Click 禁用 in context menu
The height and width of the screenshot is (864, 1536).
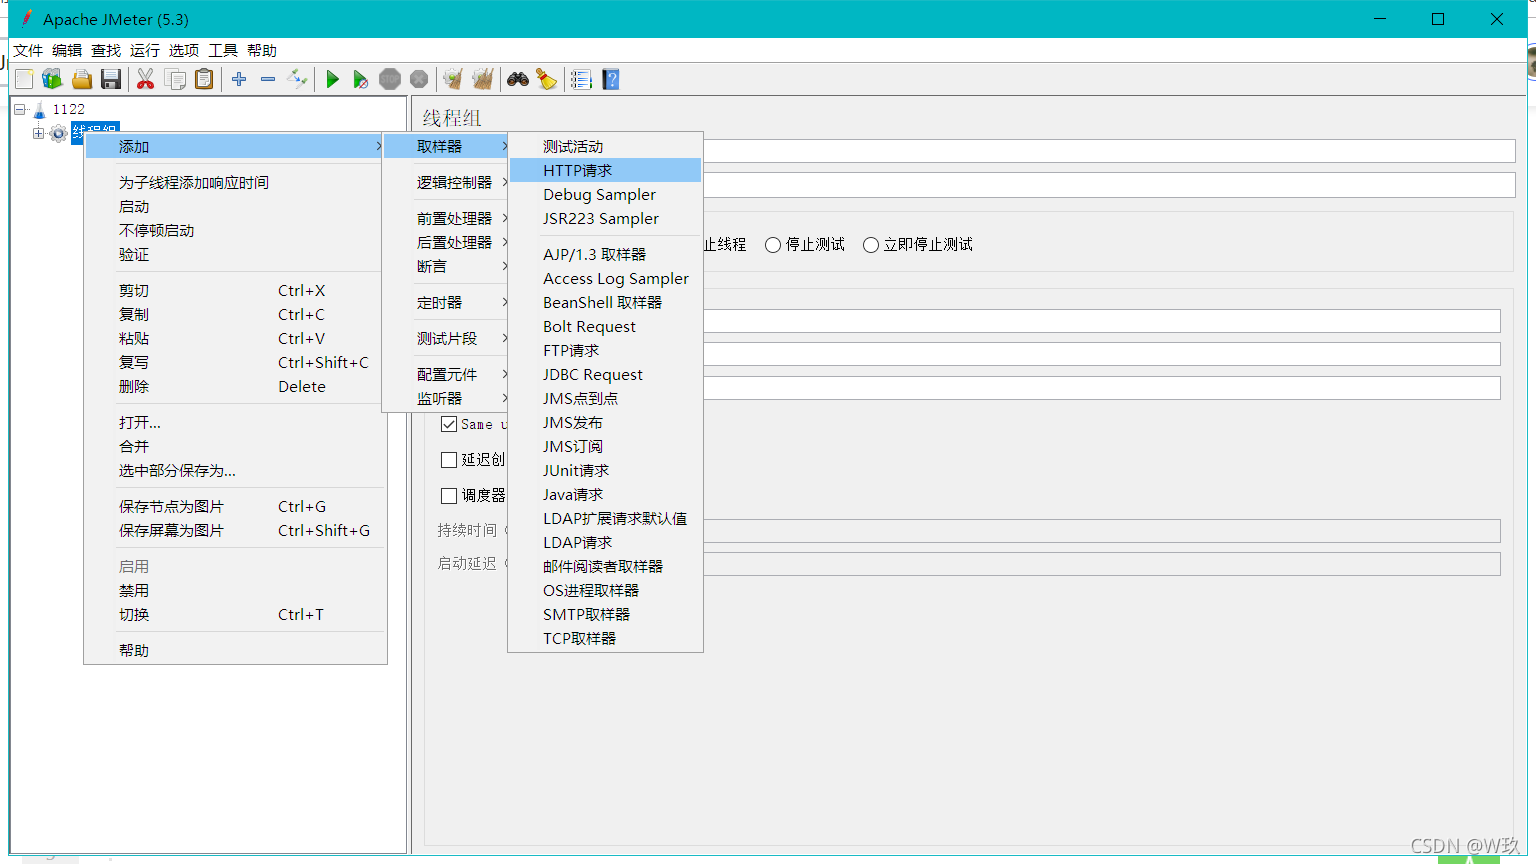tap(235, 590)
